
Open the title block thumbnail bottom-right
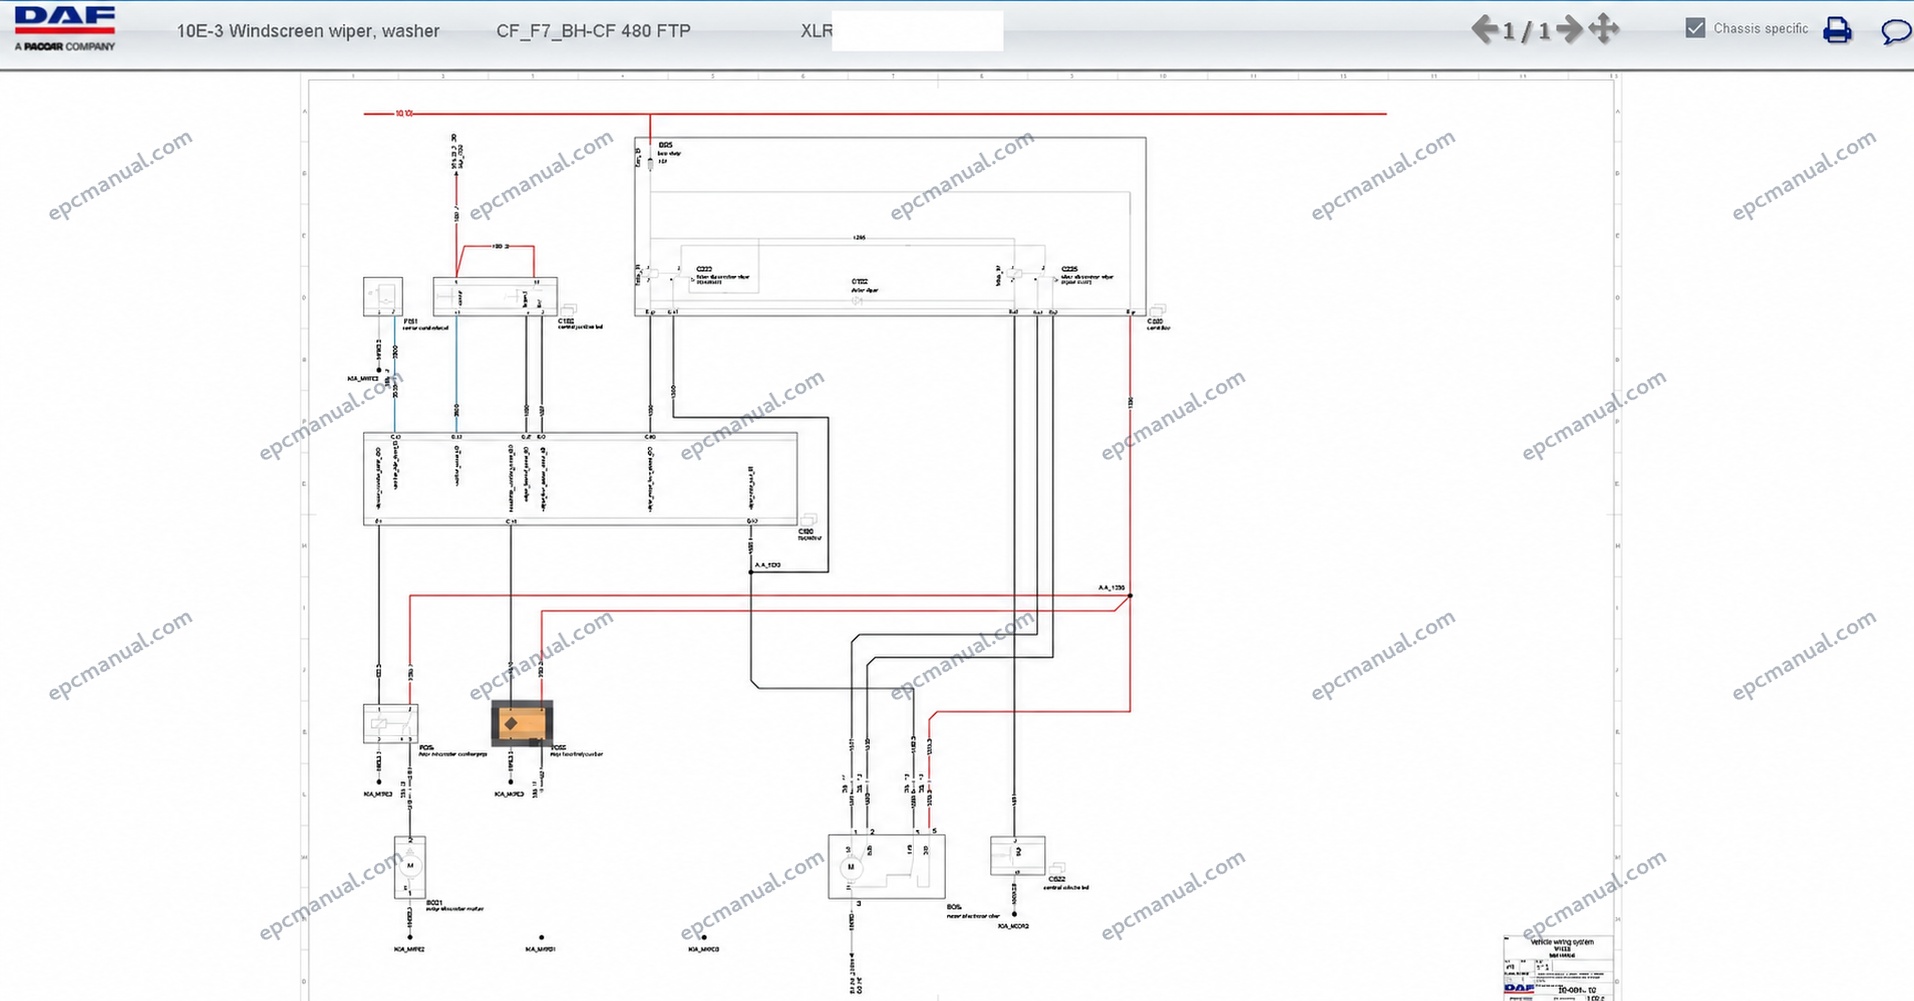(1559, 967)
